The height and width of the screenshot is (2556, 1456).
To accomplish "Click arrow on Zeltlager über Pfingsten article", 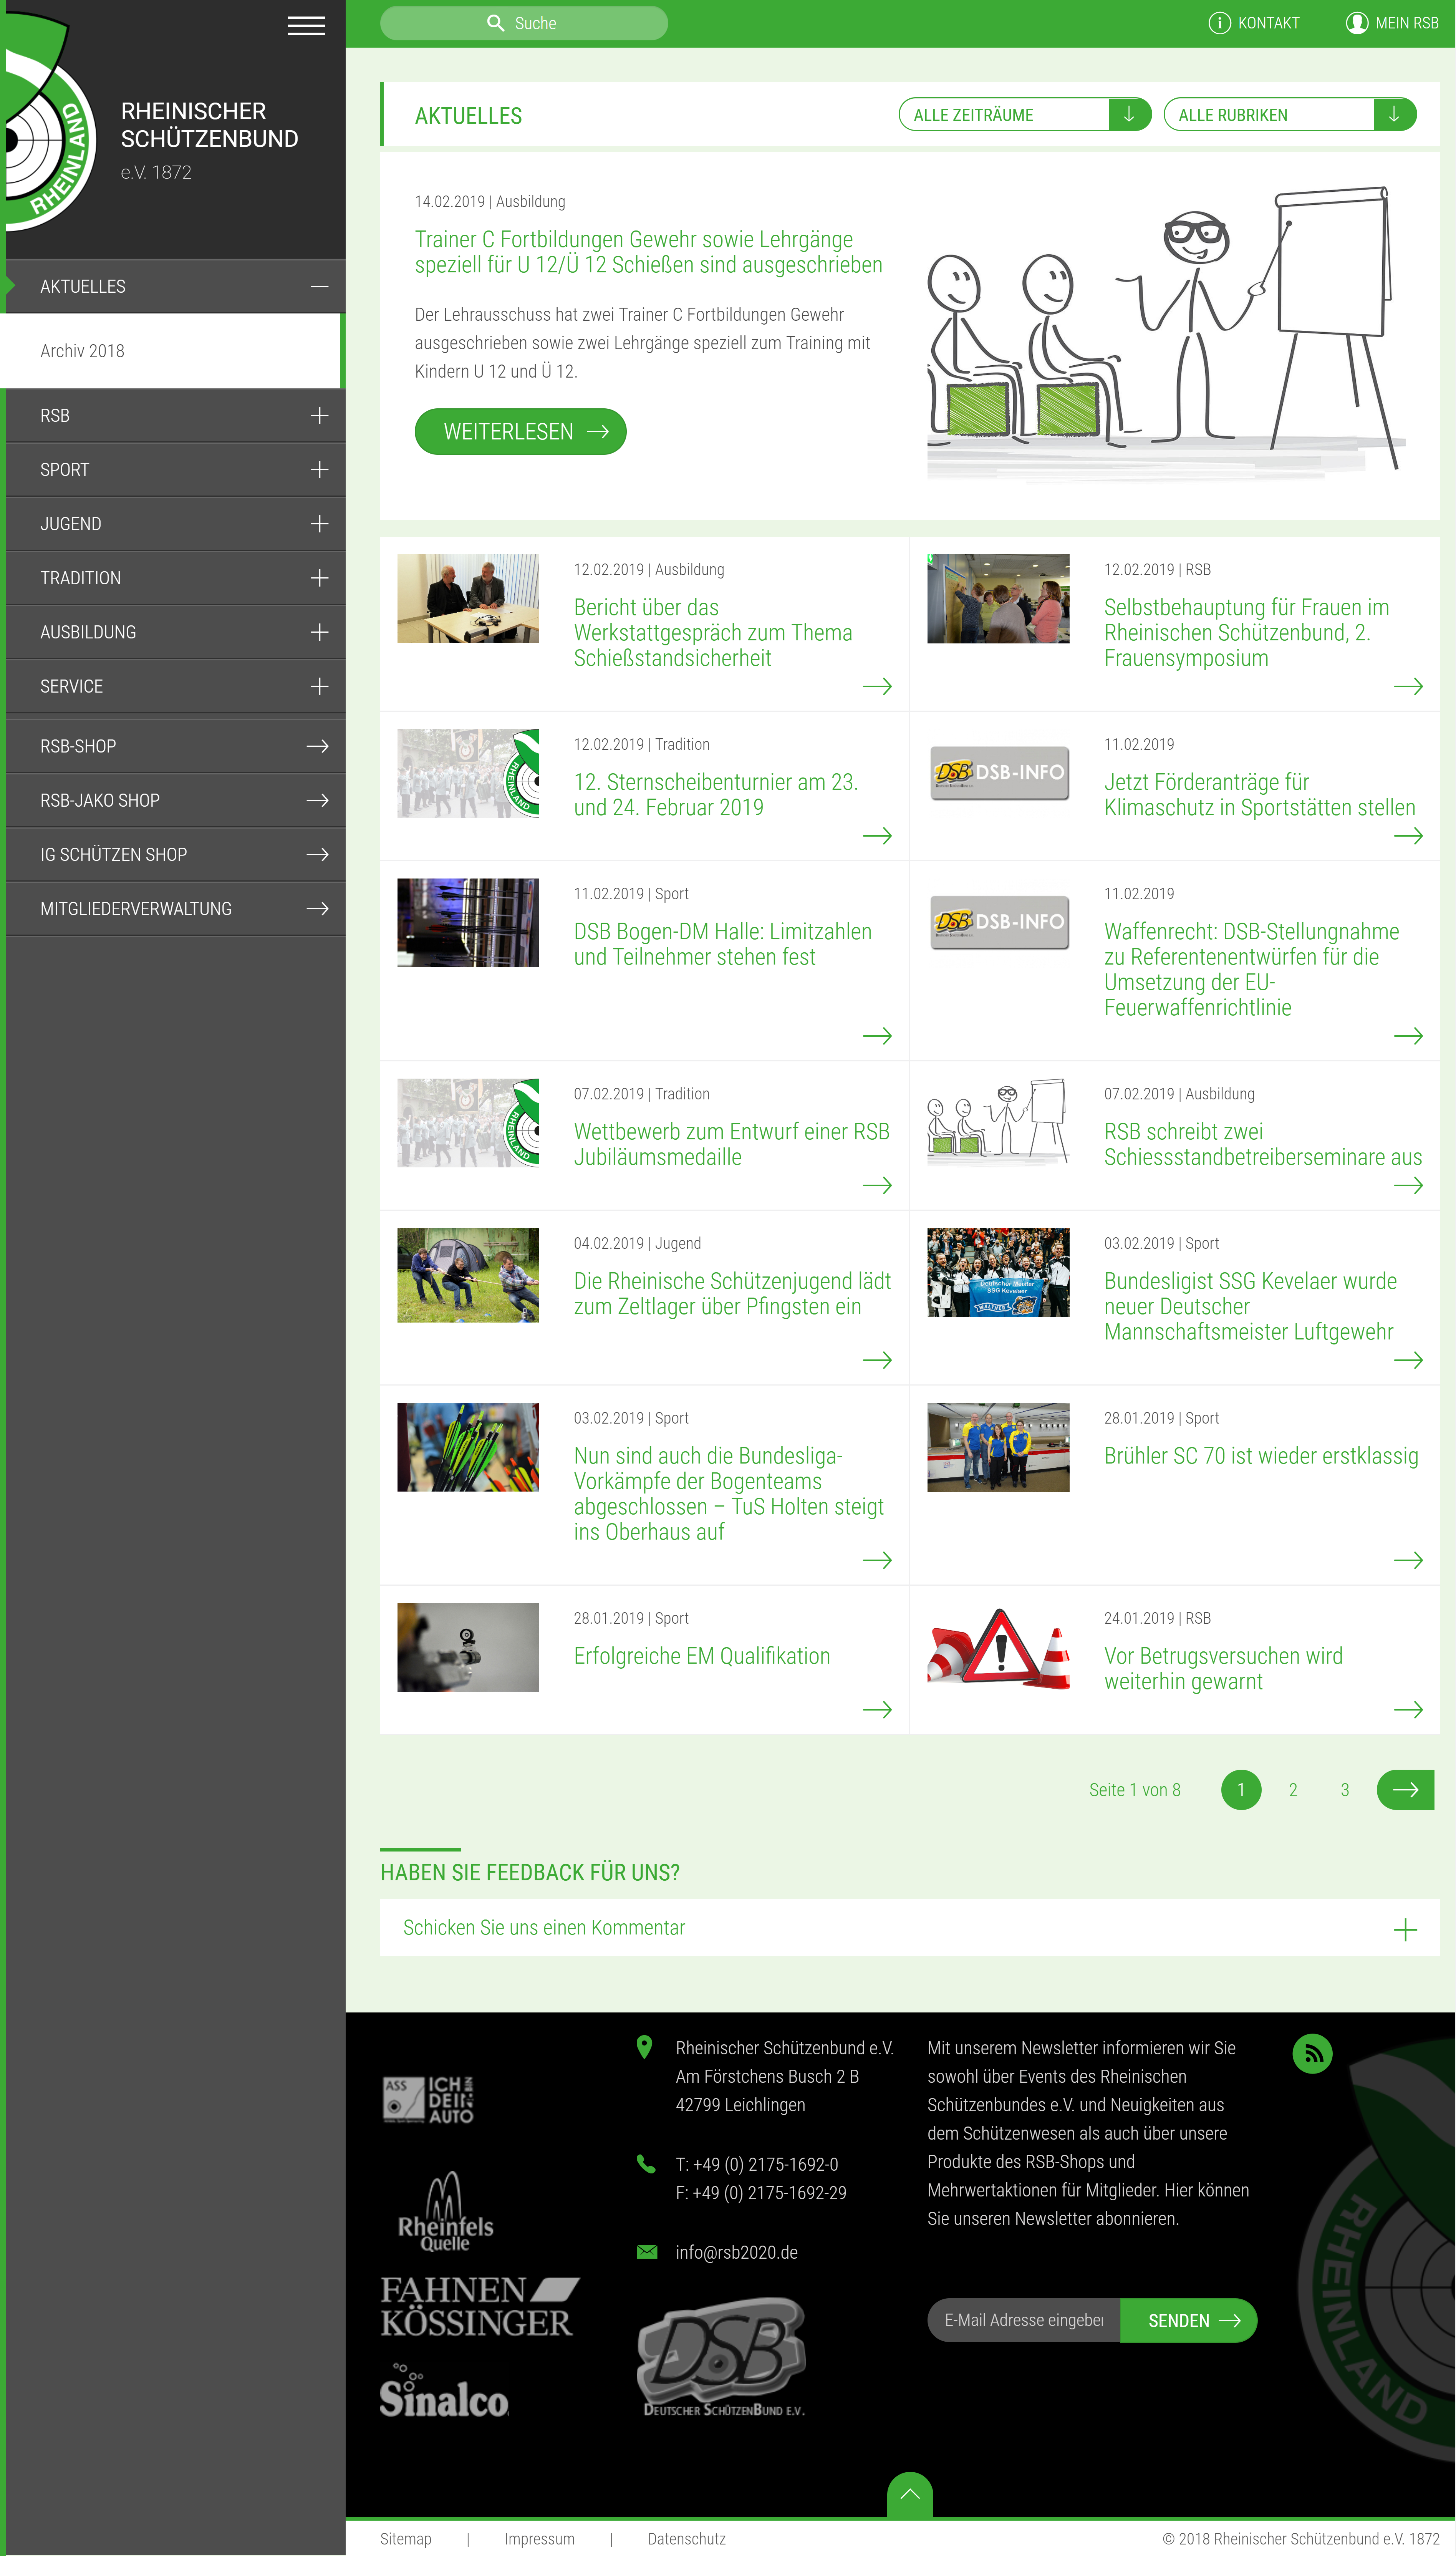I will (877, 1360).
